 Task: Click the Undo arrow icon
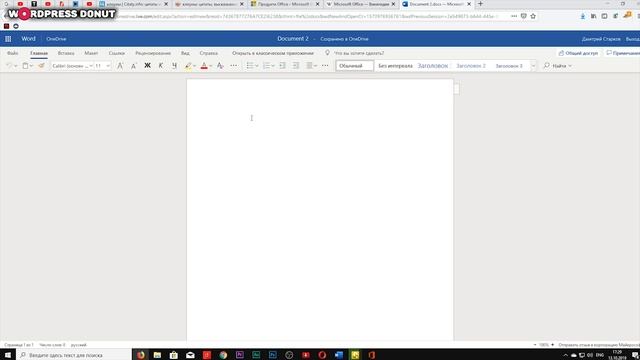9,66
